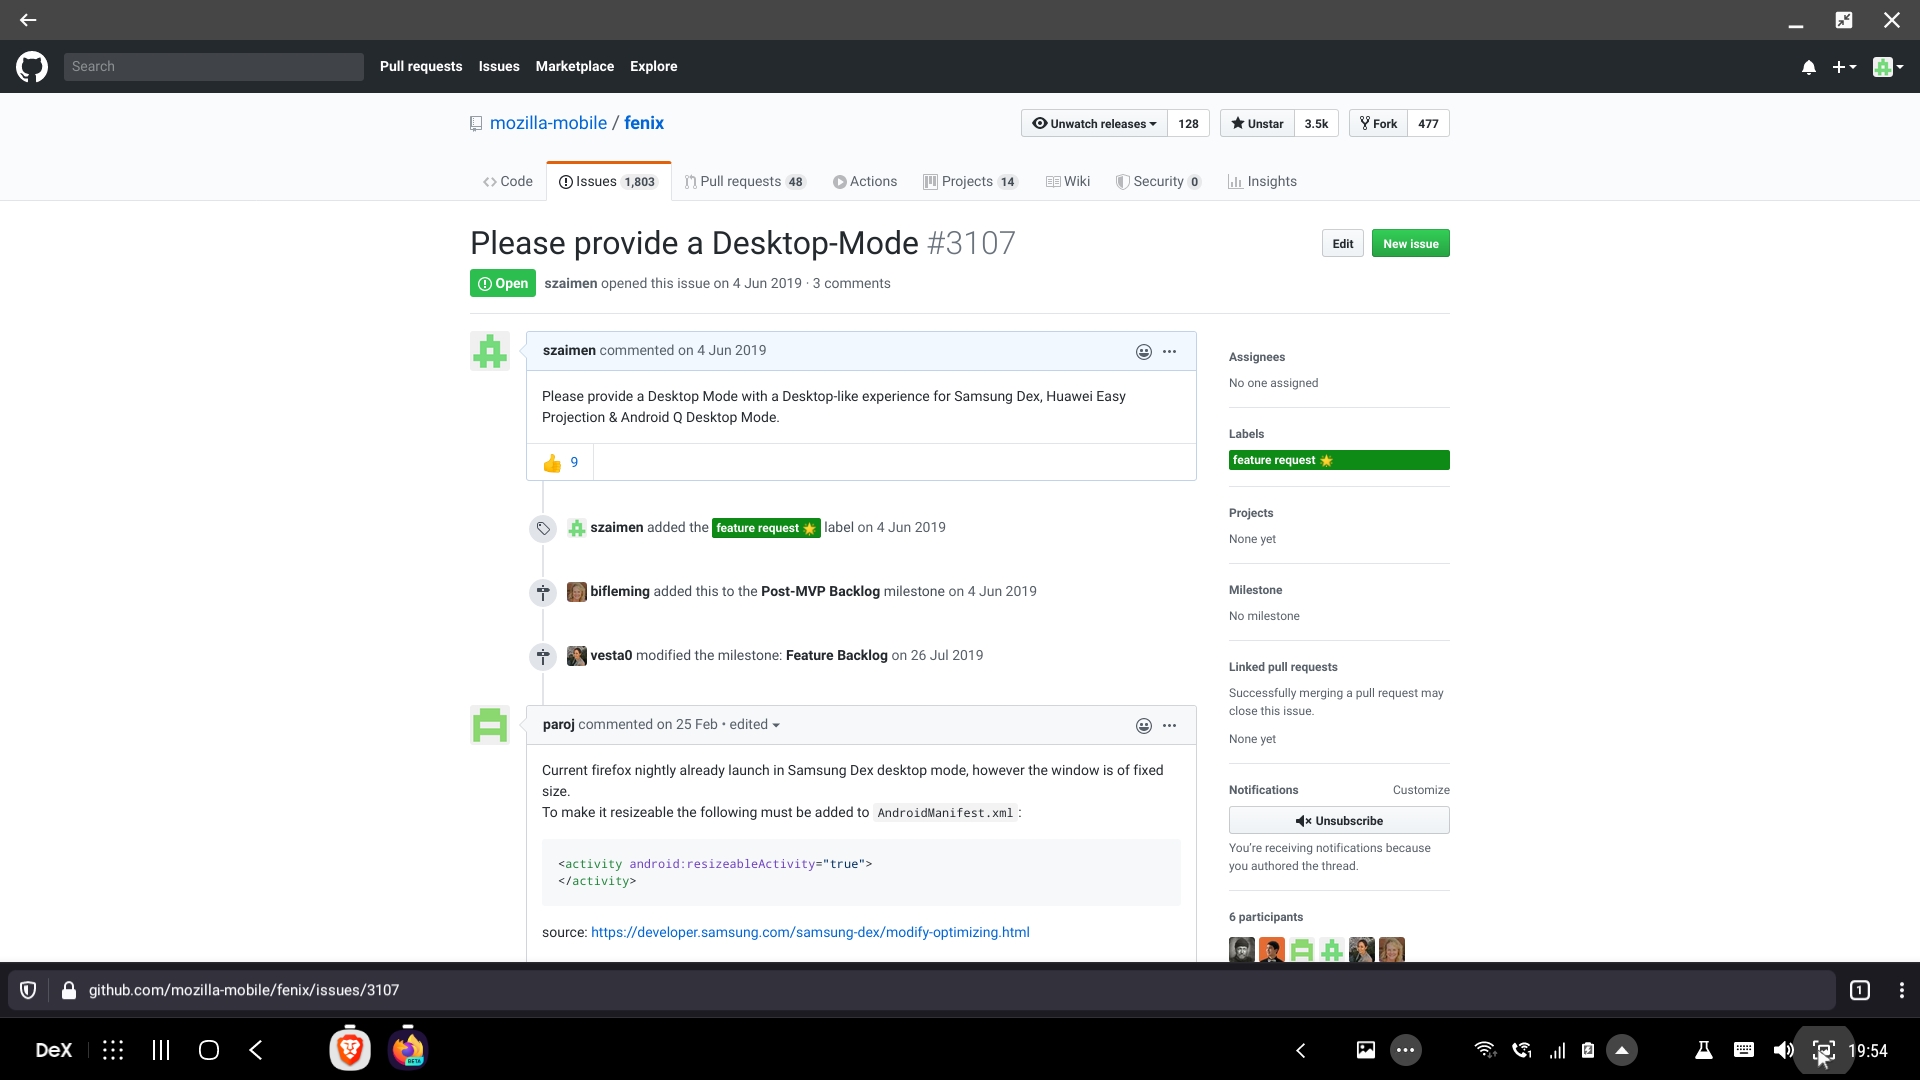Unstar the fenix repository
This screenshot has height=1080, width=1920.
pos(1257,124)
